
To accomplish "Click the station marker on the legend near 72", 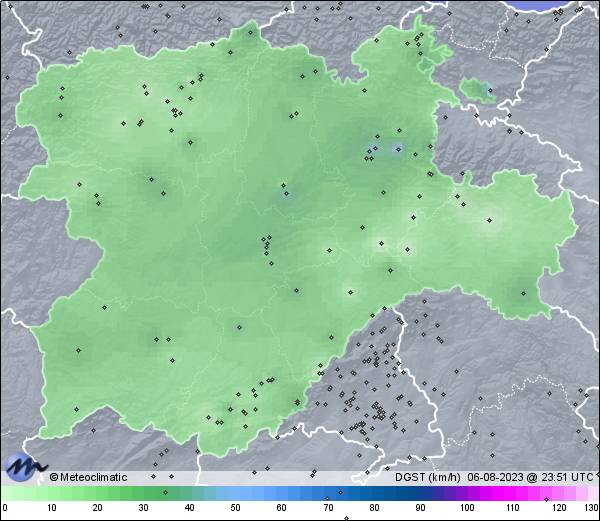I will coord(341,492).
